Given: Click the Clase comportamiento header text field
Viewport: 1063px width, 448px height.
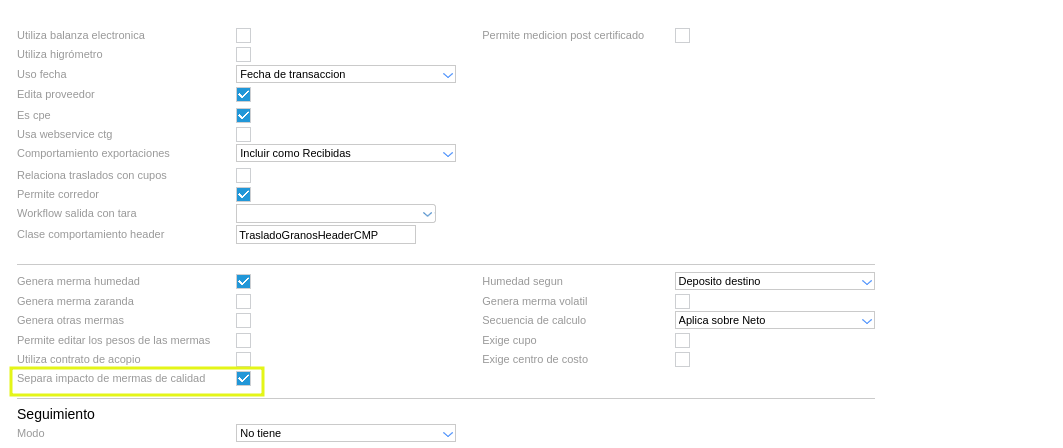Looking at the screenshot, I should [x=326, y=234].
